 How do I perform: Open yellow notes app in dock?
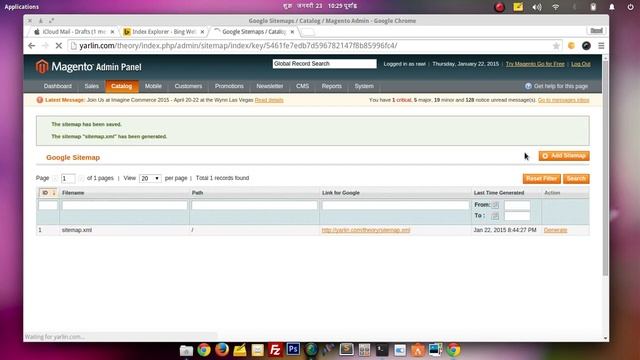click(x=240, y=350)
